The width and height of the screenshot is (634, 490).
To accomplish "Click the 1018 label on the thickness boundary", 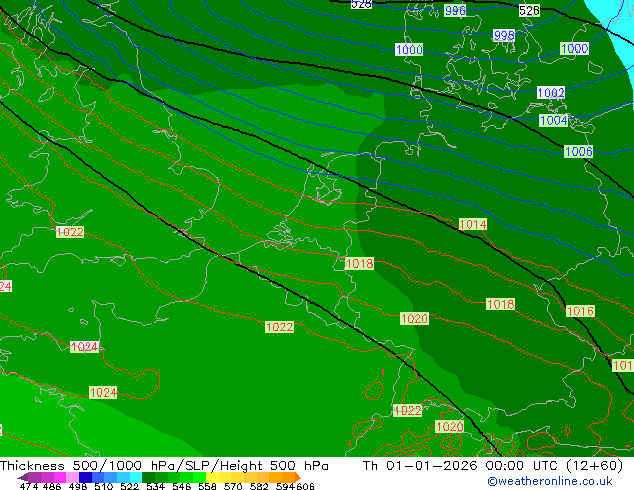I will point(359,264).
